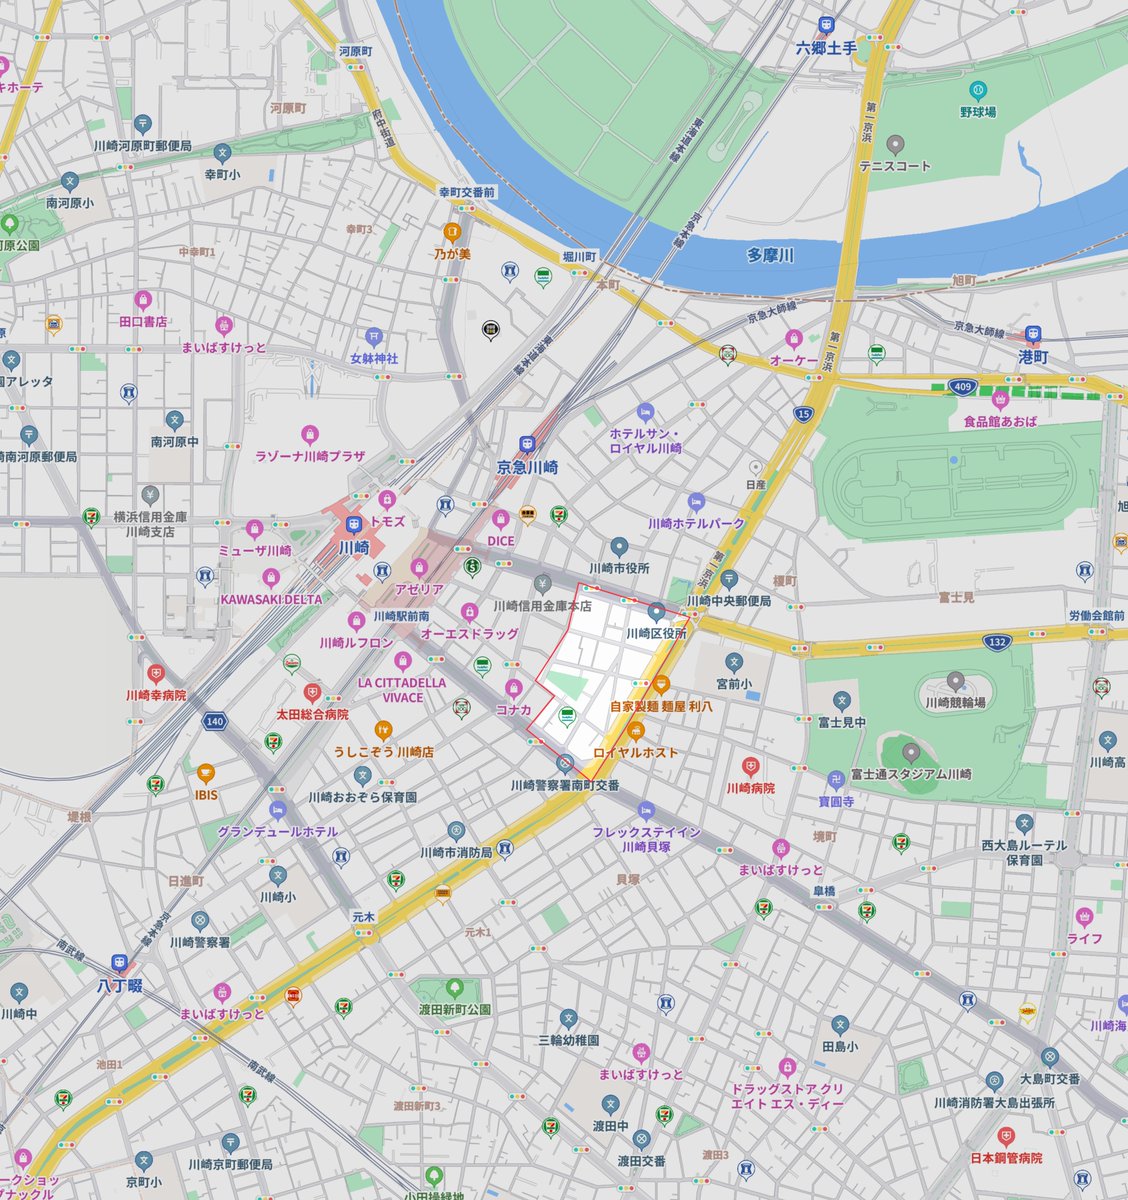Open the オーエスドラッグ drugstore icon
This screenshot has height=1200, width=1128.
pos(469,611)
